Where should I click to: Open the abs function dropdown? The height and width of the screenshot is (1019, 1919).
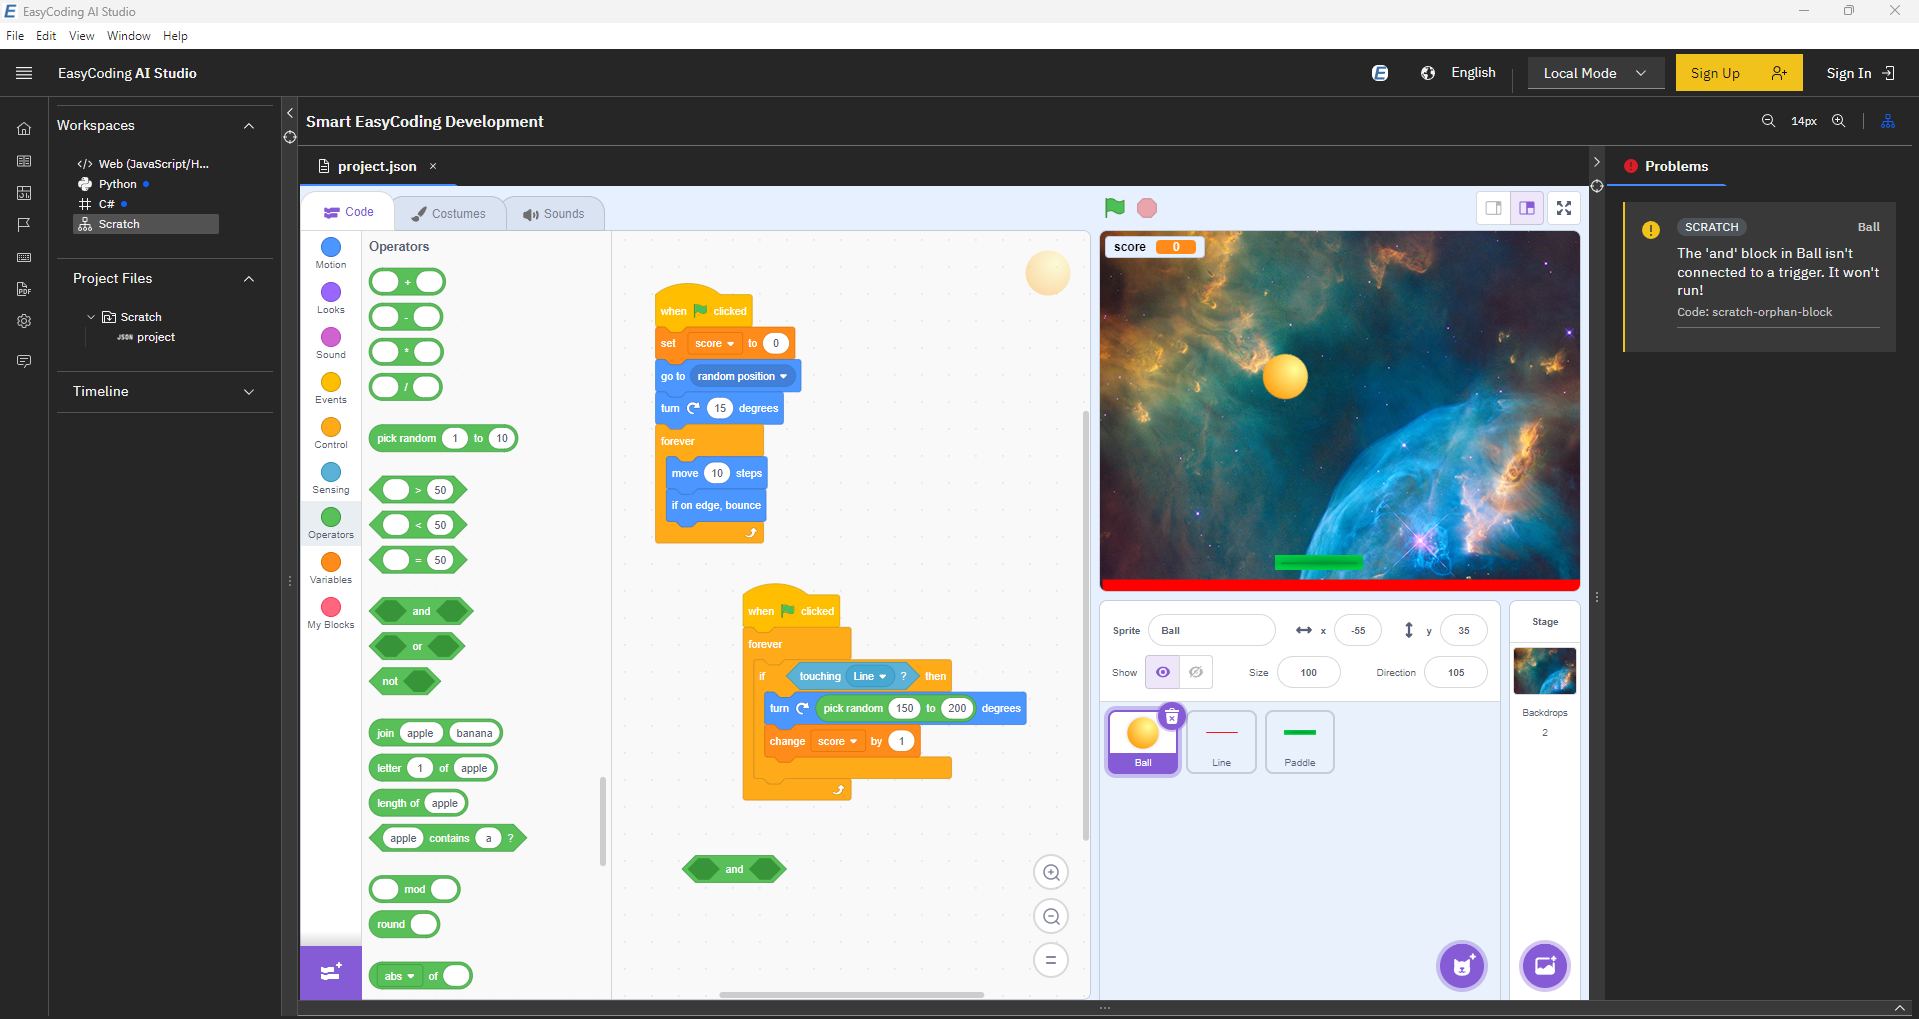[x=399, y=976]
